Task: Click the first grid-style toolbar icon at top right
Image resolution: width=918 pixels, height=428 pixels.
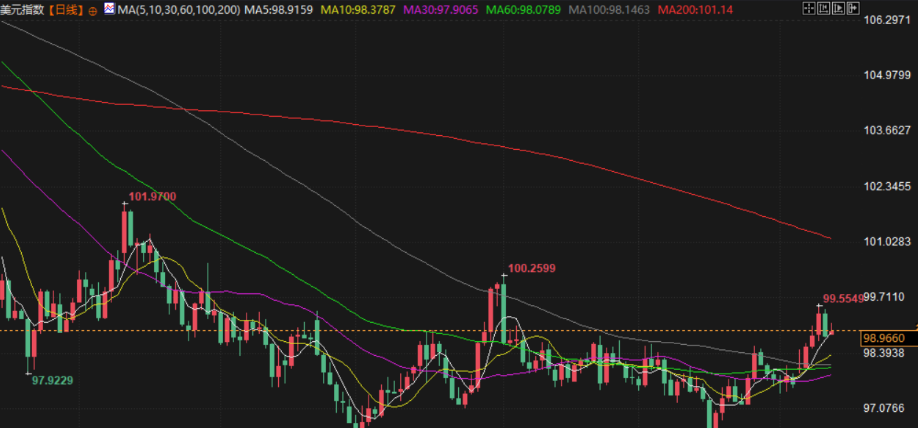Action: 808,8
